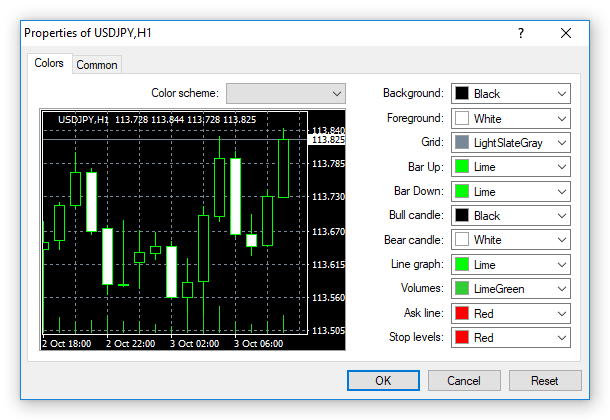Click the 'Color scheme:' label
This screenshot has height=420, width=610.
(185, 93)
